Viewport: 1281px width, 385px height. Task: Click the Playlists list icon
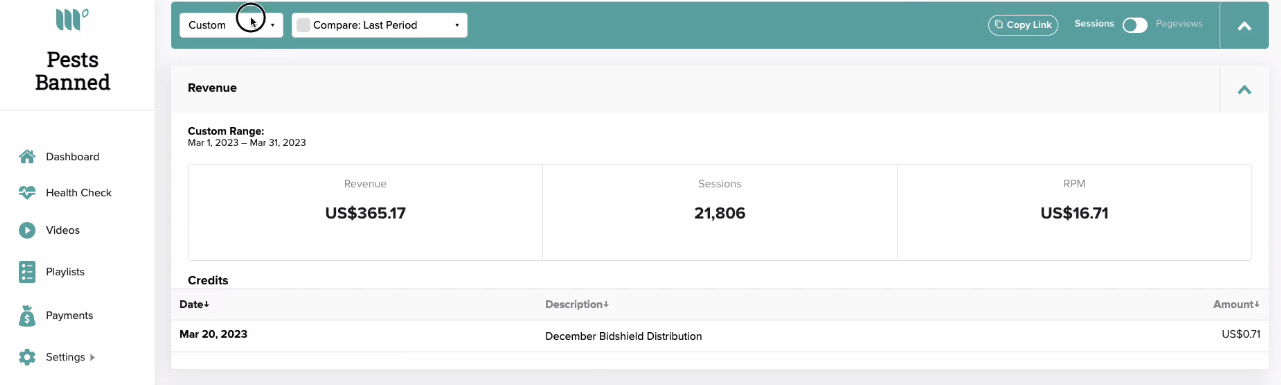[x=27, y=272]
